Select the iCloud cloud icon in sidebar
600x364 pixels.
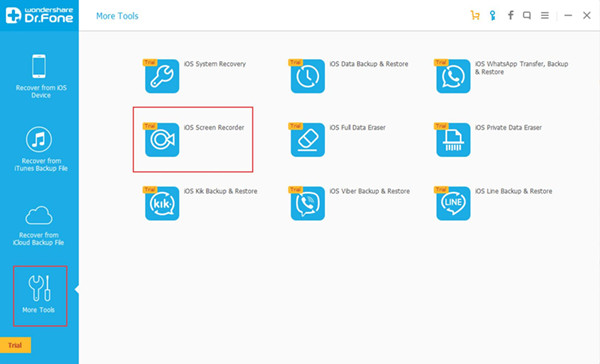39,215
